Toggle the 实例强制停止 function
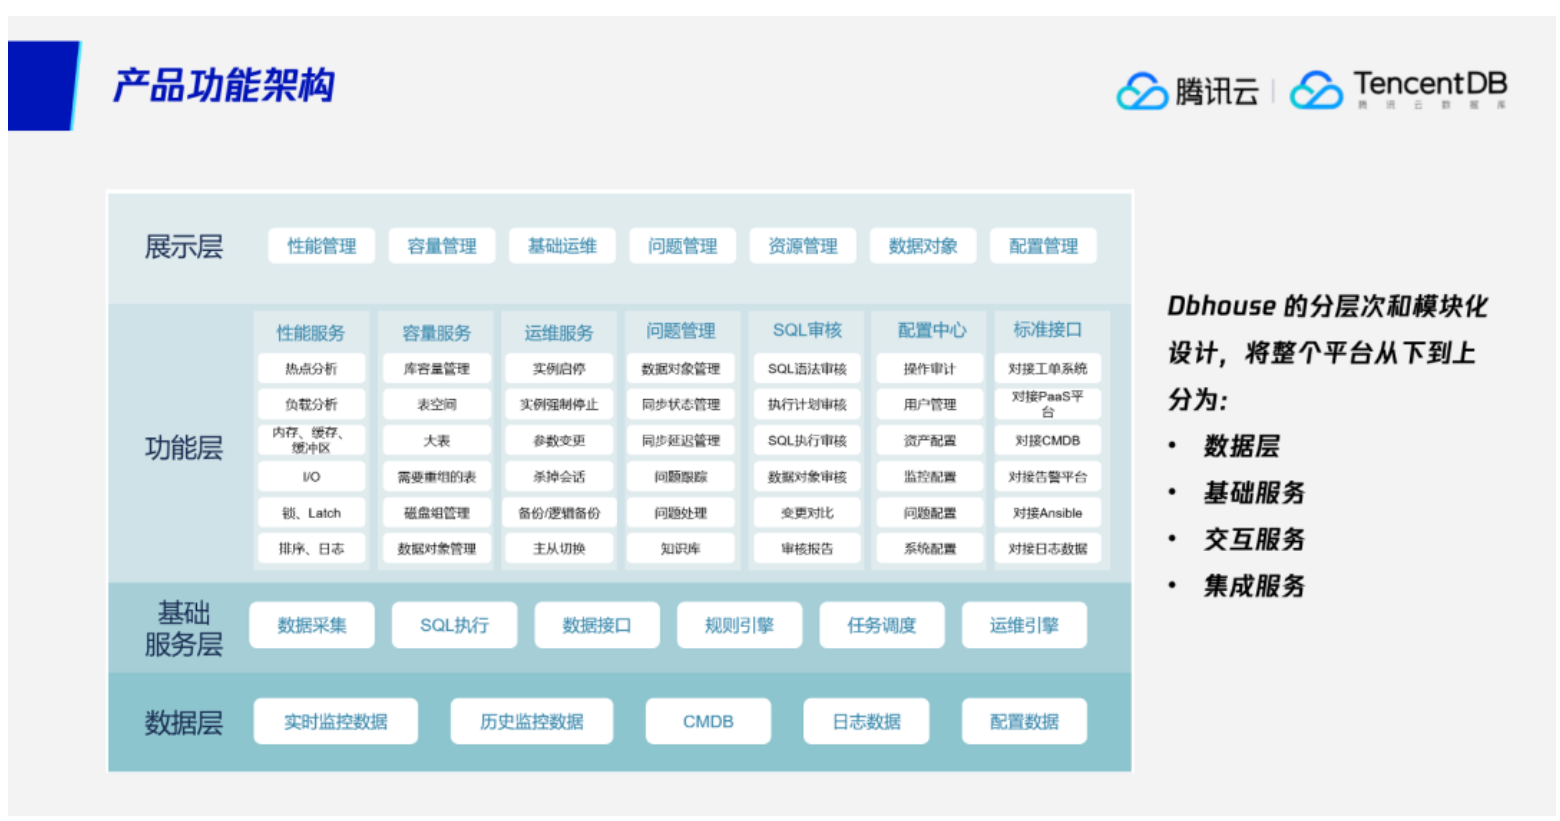The width and height of the screenshot is (1560, 821). [561, 404]
